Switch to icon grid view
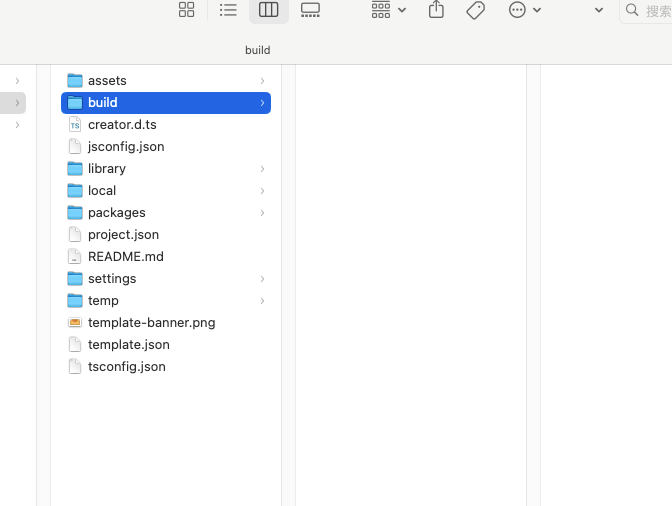 click(x=186, y=10)
